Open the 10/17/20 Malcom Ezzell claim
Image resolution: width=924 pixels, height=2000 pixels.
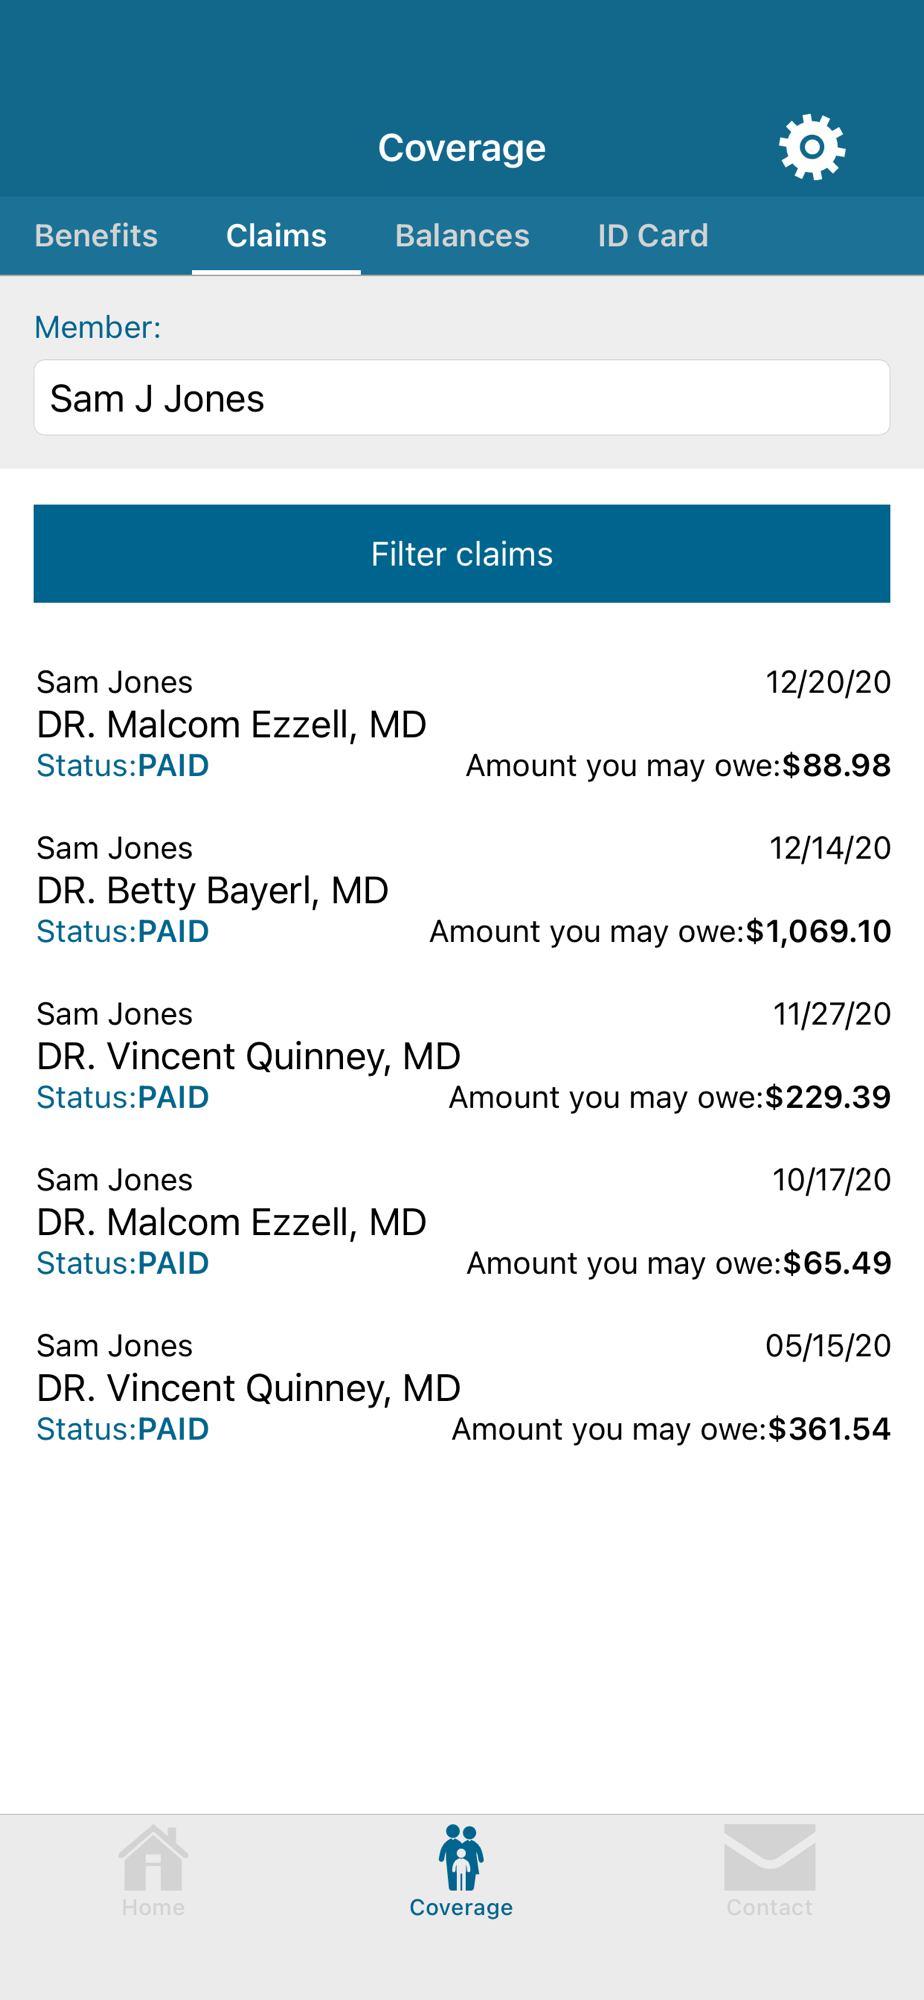[462, 1221]
